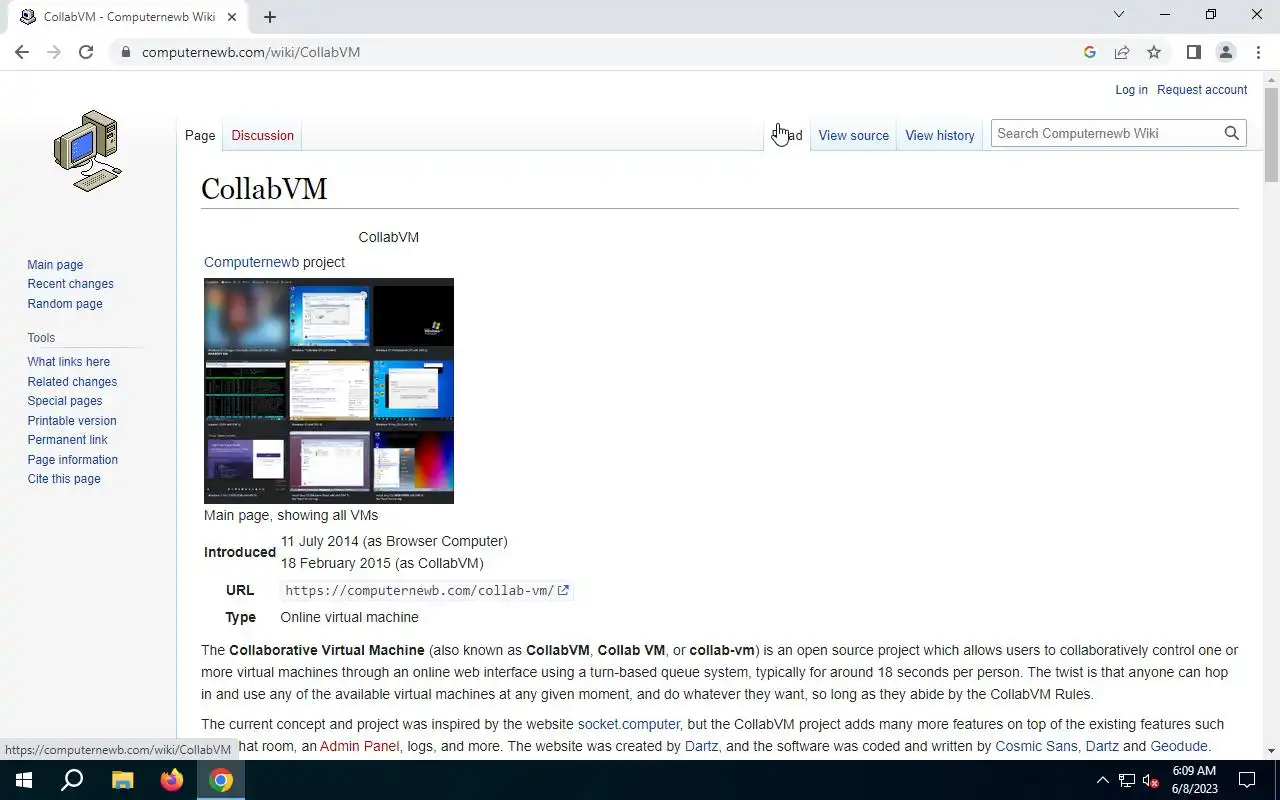
Task: Go to Main page in sidebar
Action: click(x=55, y=265)
